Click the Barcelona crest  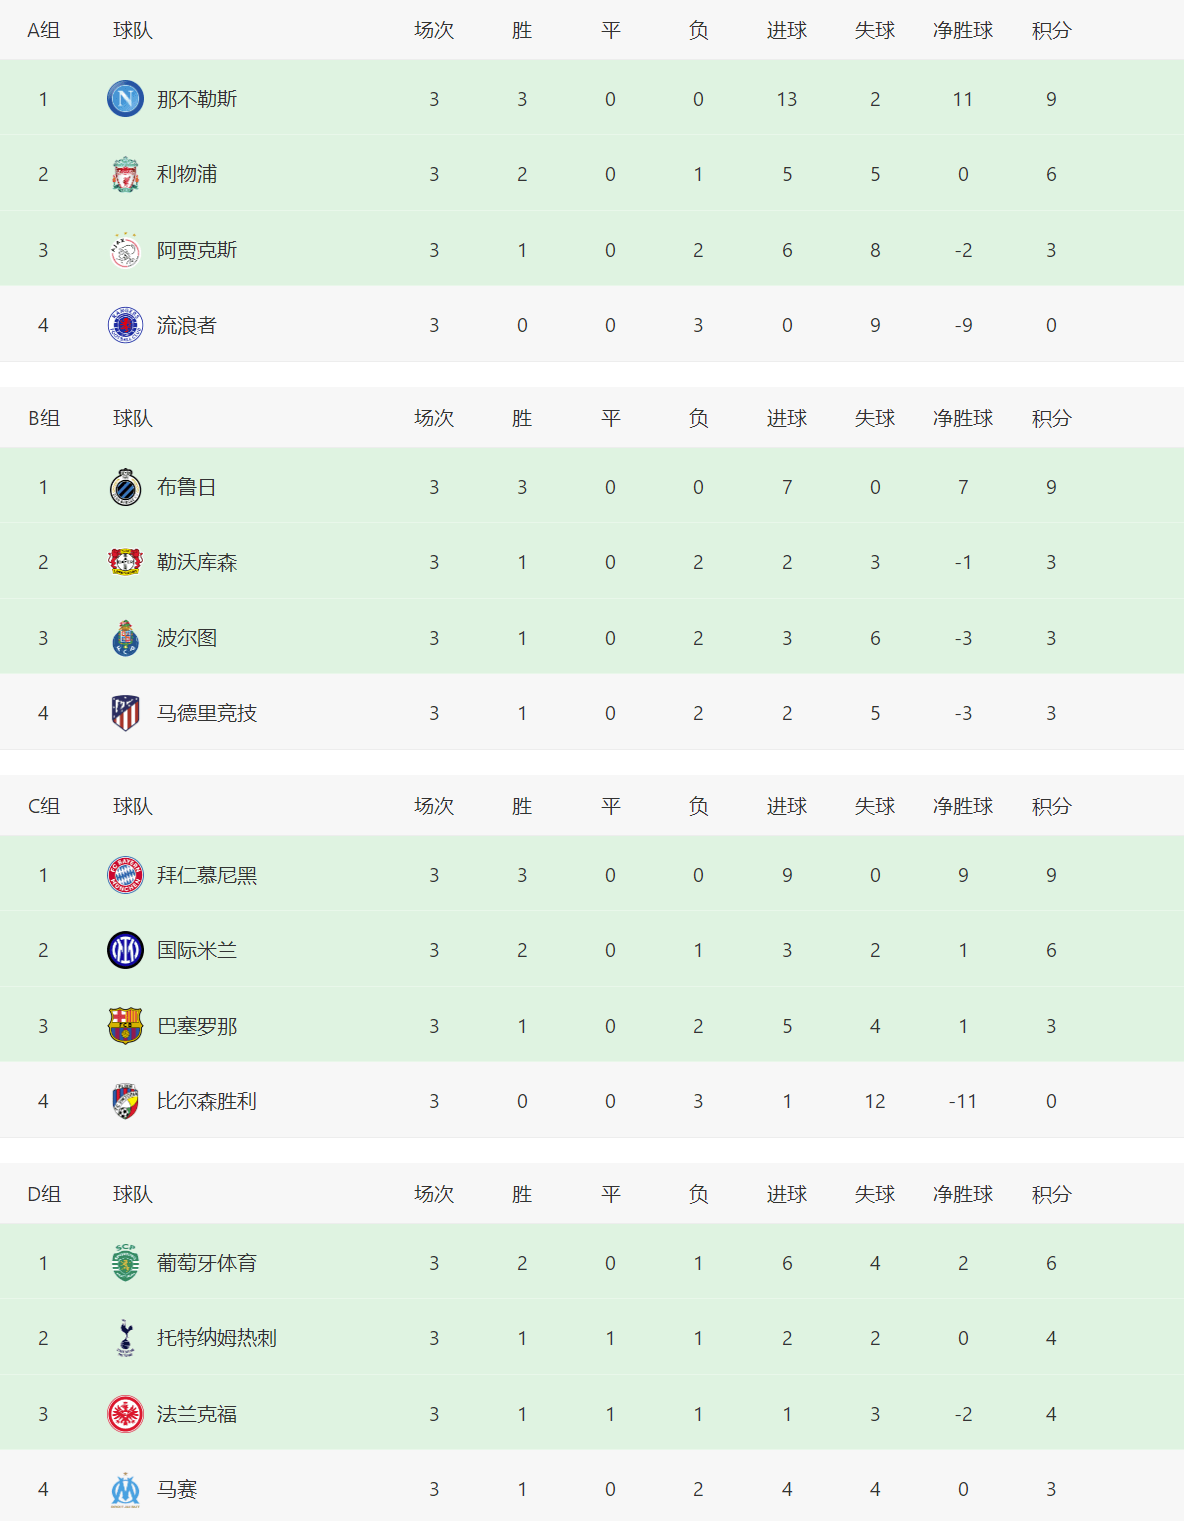click(x=125, y=1026)
